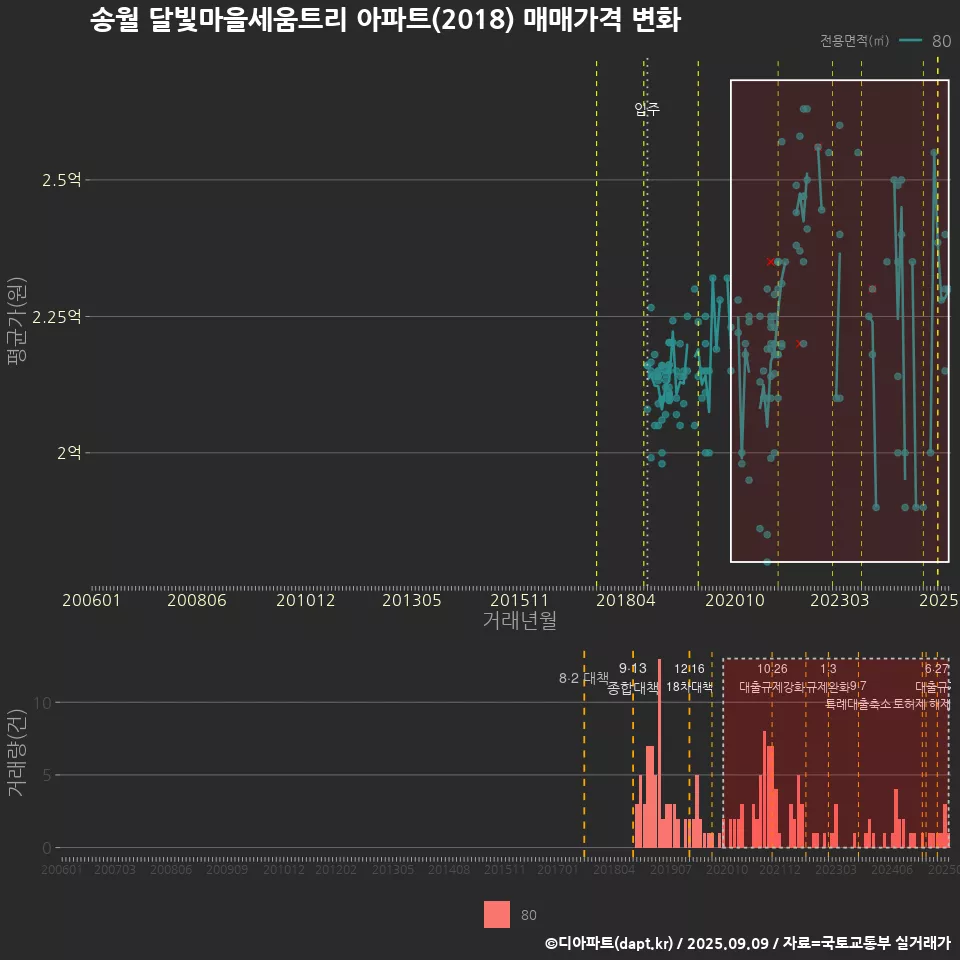Image resolution: width=960 pixels, height=960 pixels.
Task: Click the 토허제 해제 annotation text
Action: (921, 704)
